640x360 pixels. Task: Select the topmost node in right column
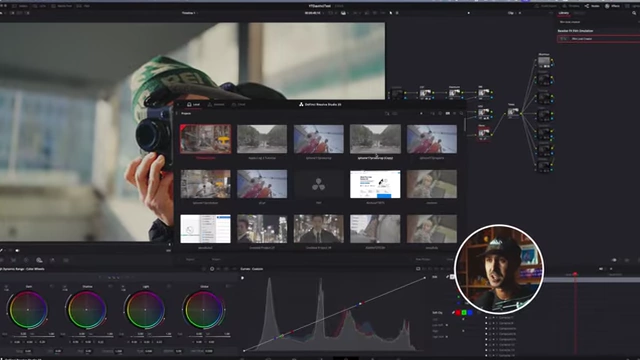pyautogui.click(x=544, y=62)
